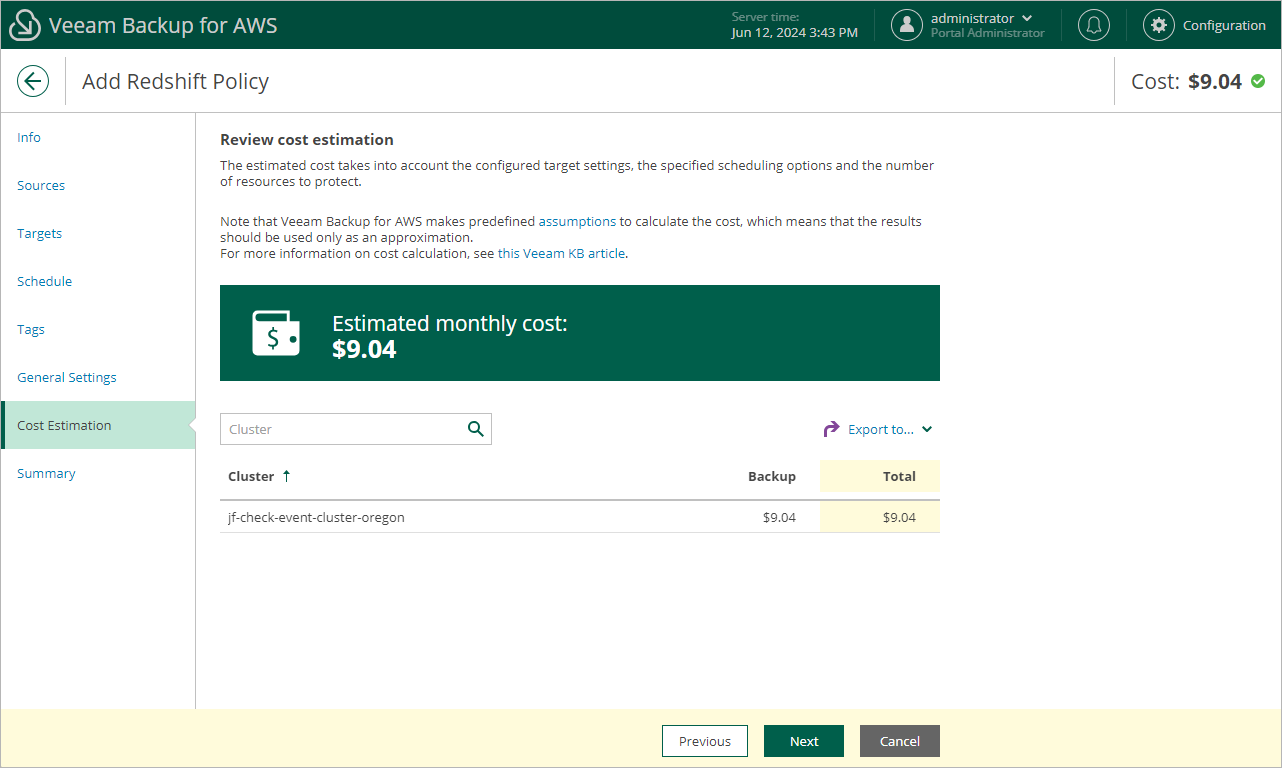Switch to the Targets step
1282x768 pixels.
tap(40, 233)
